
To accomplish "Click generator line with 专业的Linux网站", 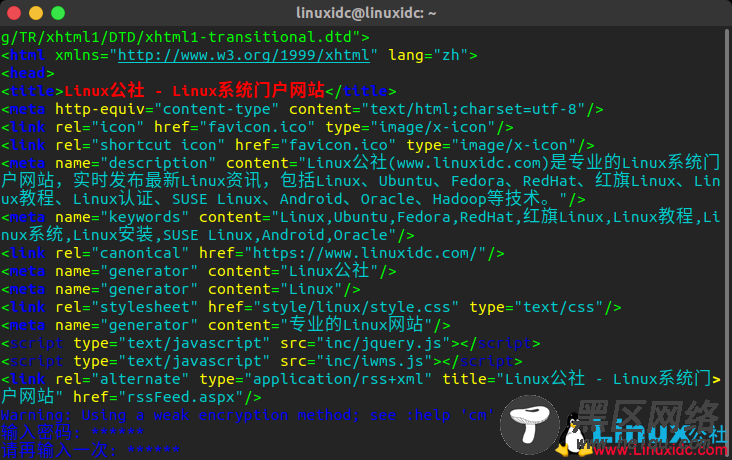I will pyautogui.click(x=225, y=326).
